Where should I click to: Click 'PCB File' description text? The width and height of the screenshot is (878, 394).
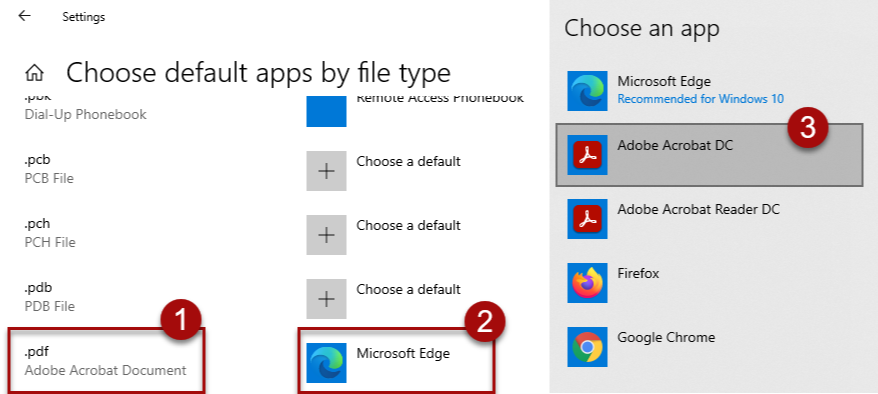pyautogui.click(x=49, y=179)
